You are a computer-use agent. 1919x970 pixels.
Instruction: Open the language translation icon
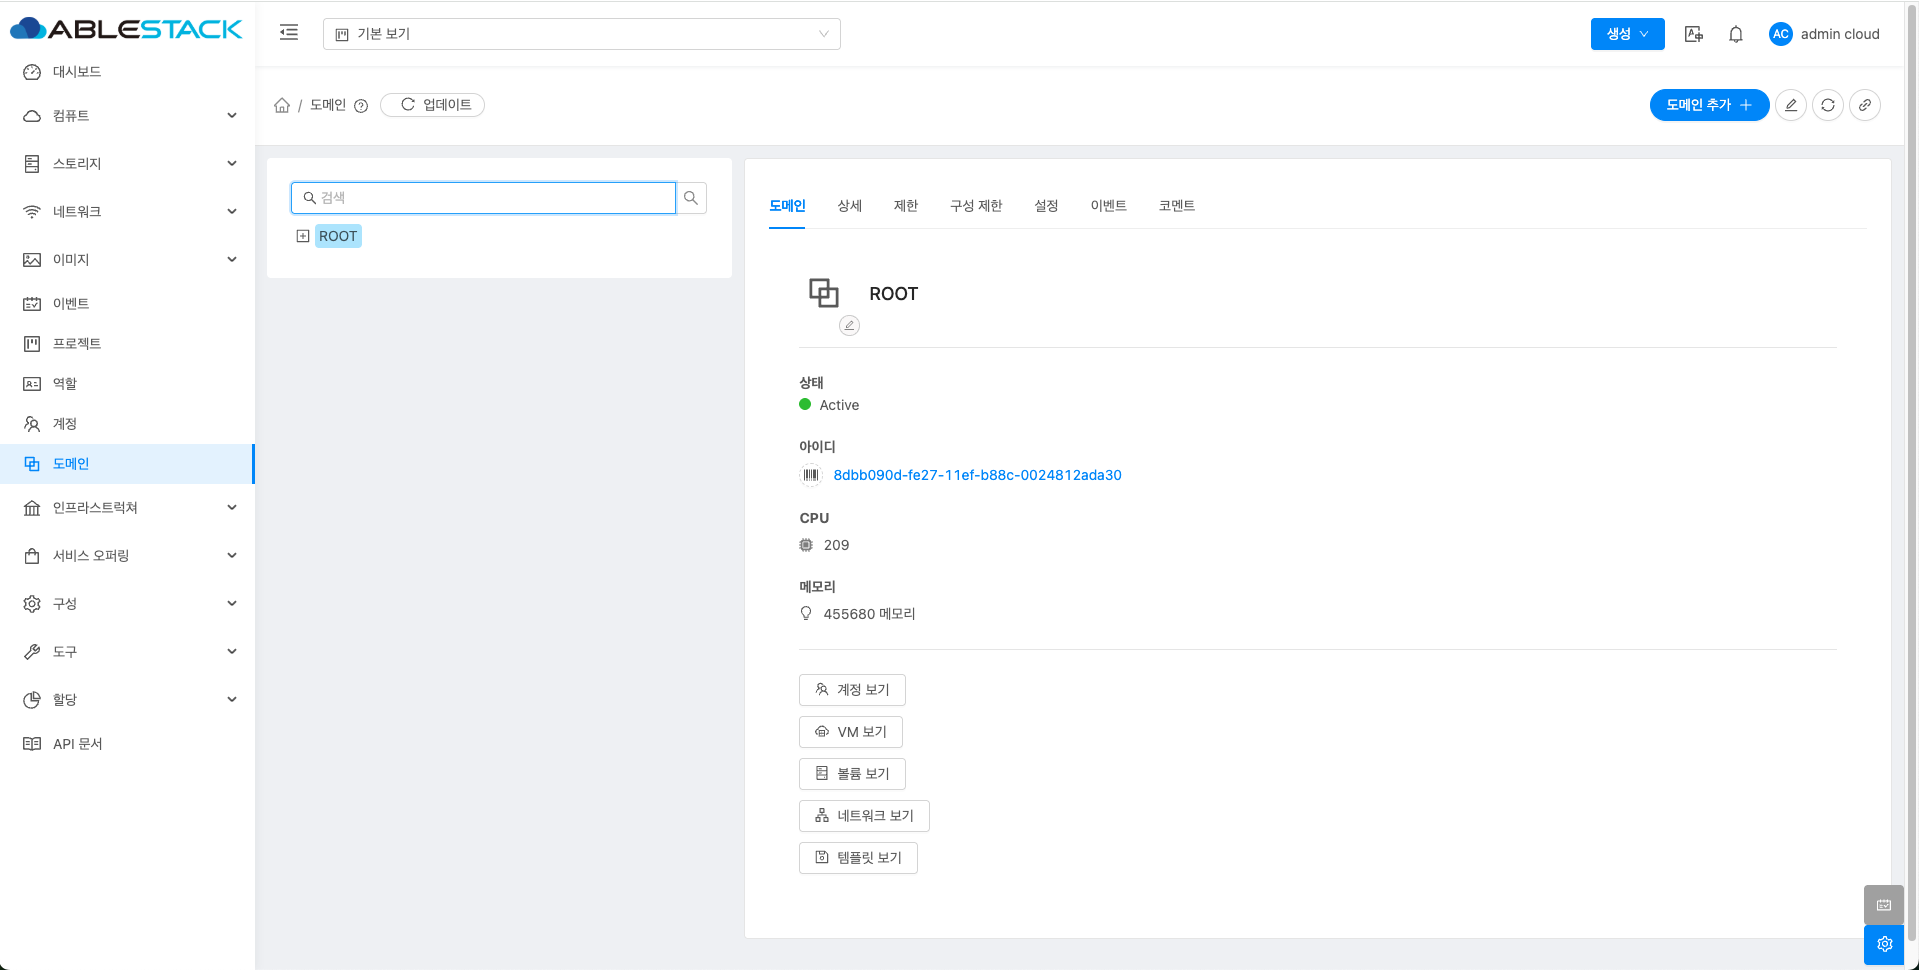tap(1694, 34)
